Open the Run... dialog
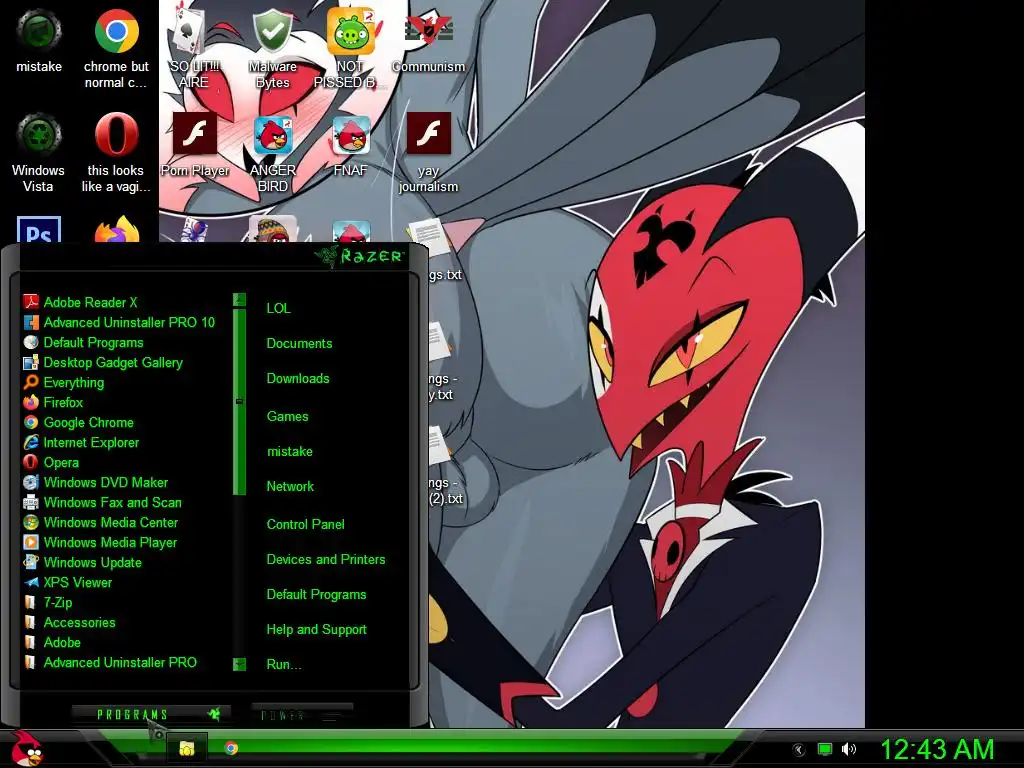1024x768 pixels. (x=283, y=665)
